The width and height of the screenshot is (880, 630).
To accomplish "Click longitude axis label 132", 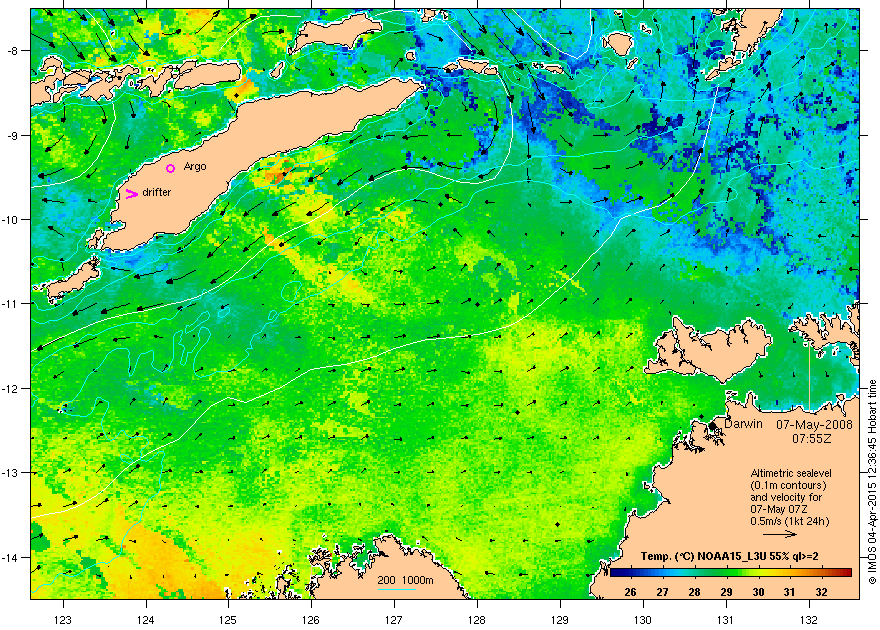I will 809,619.
